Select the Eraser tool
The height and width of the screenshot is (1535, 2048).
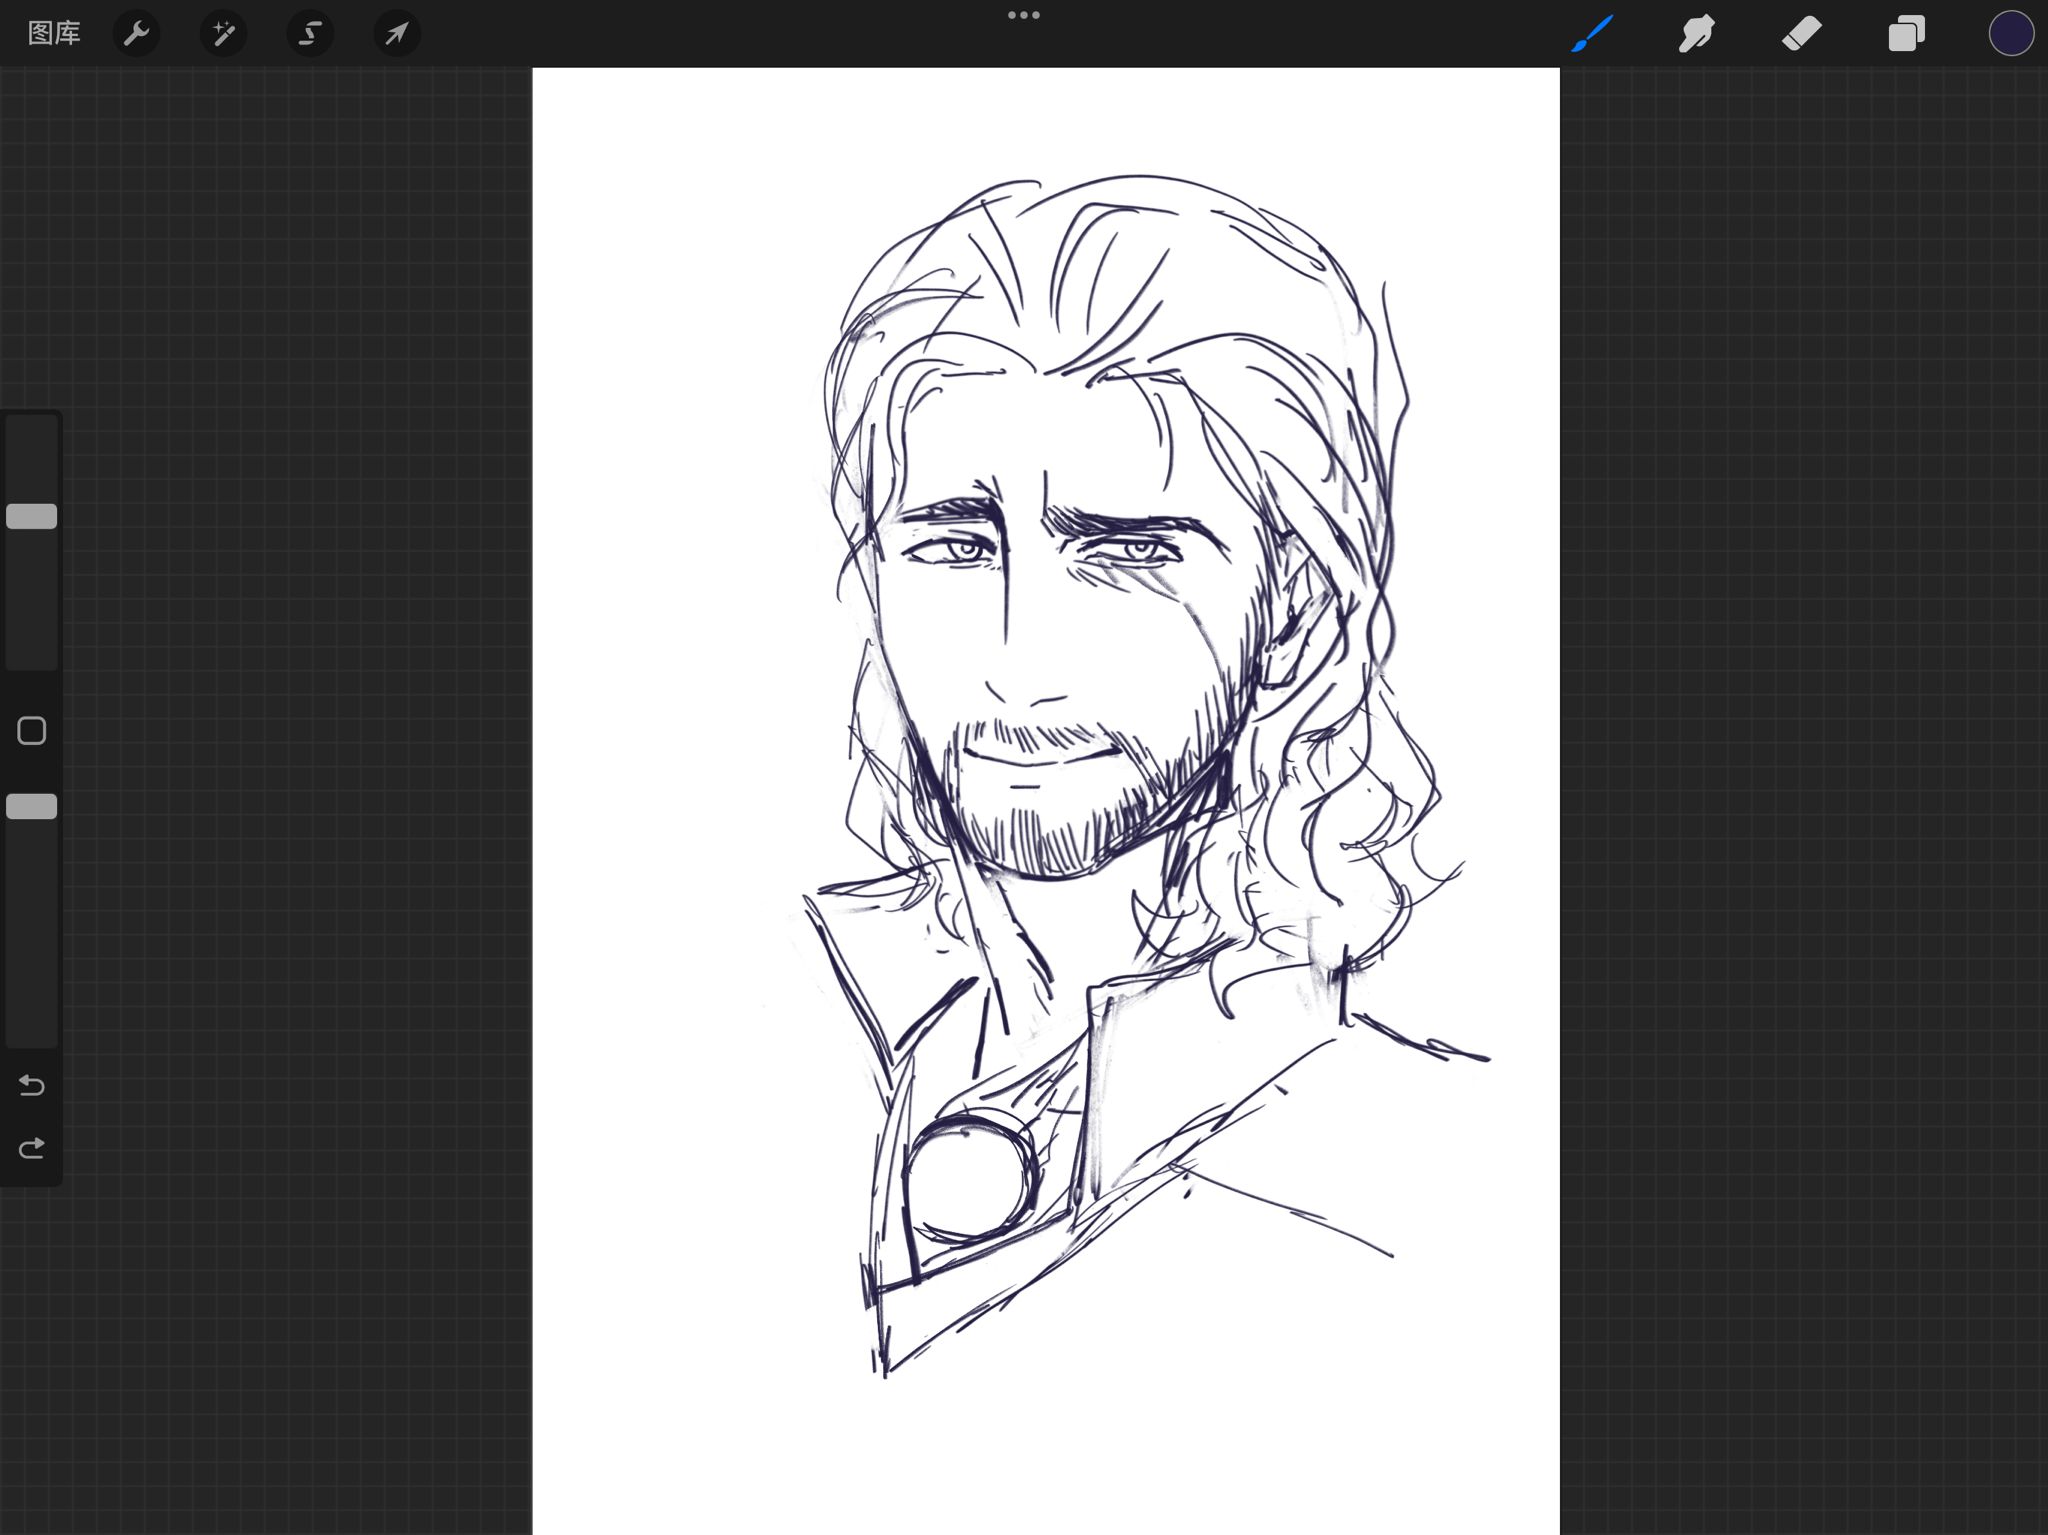[x=1801, y=33]
